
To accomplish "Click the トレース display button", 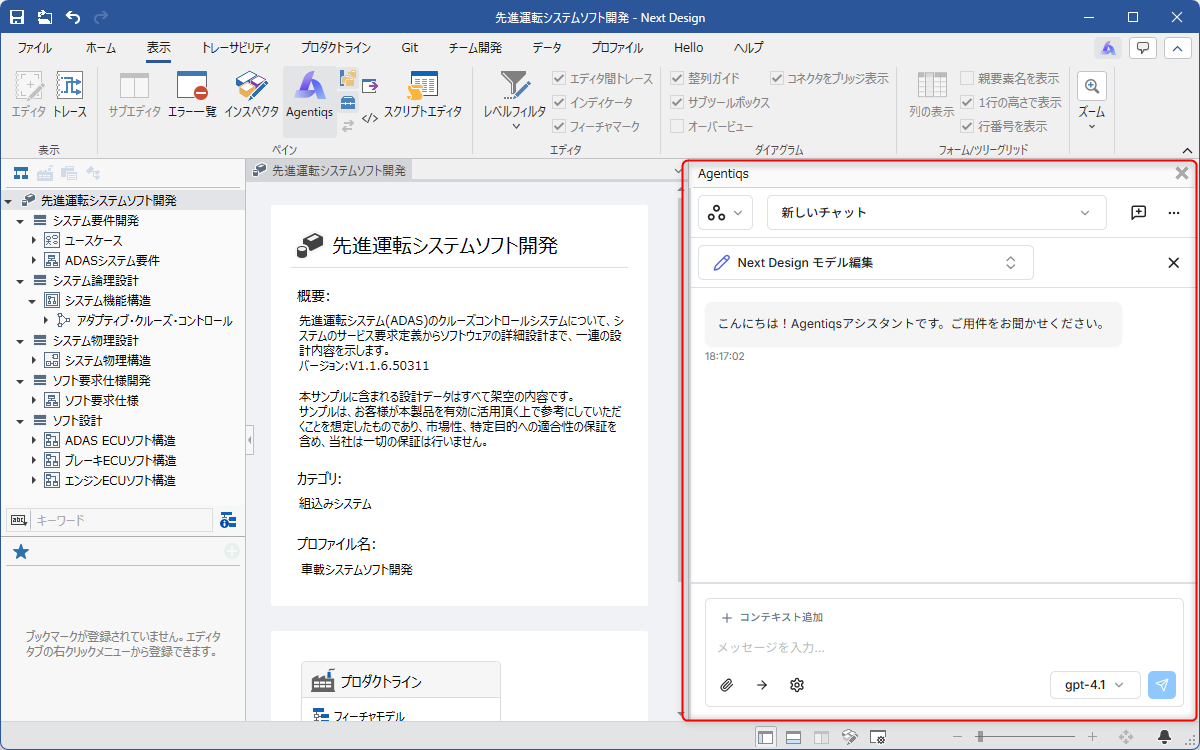I will pos(70,95).
